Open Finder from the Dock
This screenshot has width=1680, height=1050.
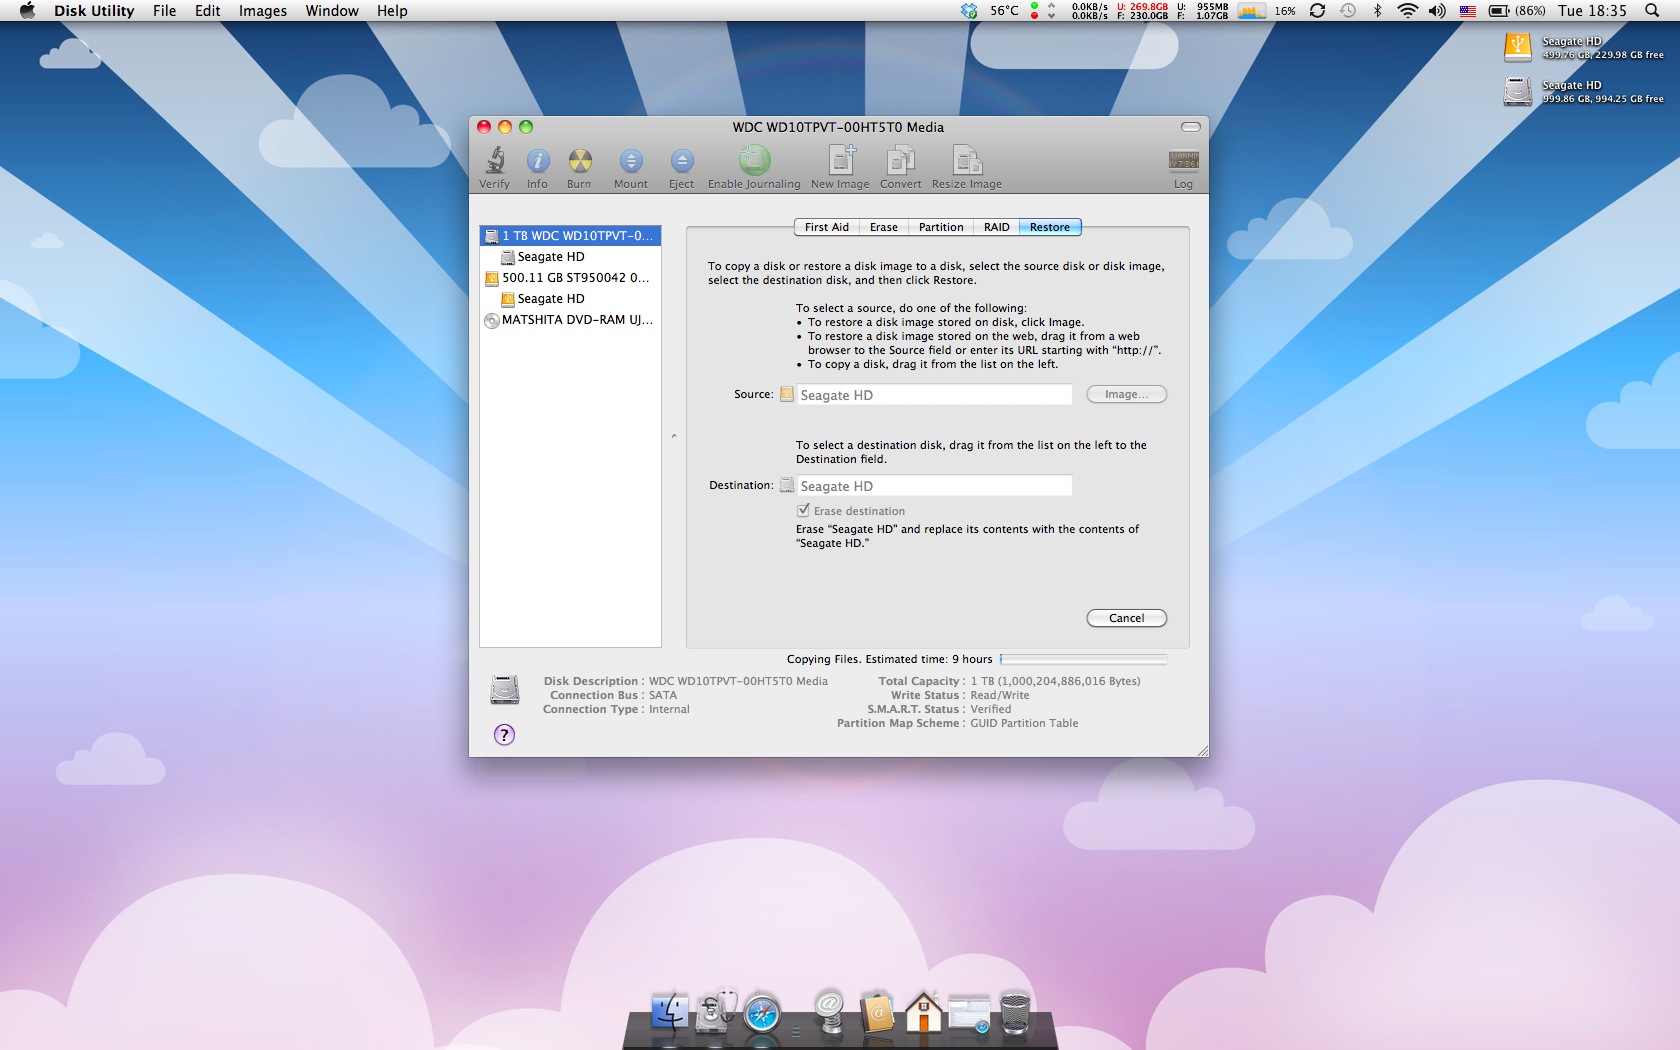(668, 1013)
